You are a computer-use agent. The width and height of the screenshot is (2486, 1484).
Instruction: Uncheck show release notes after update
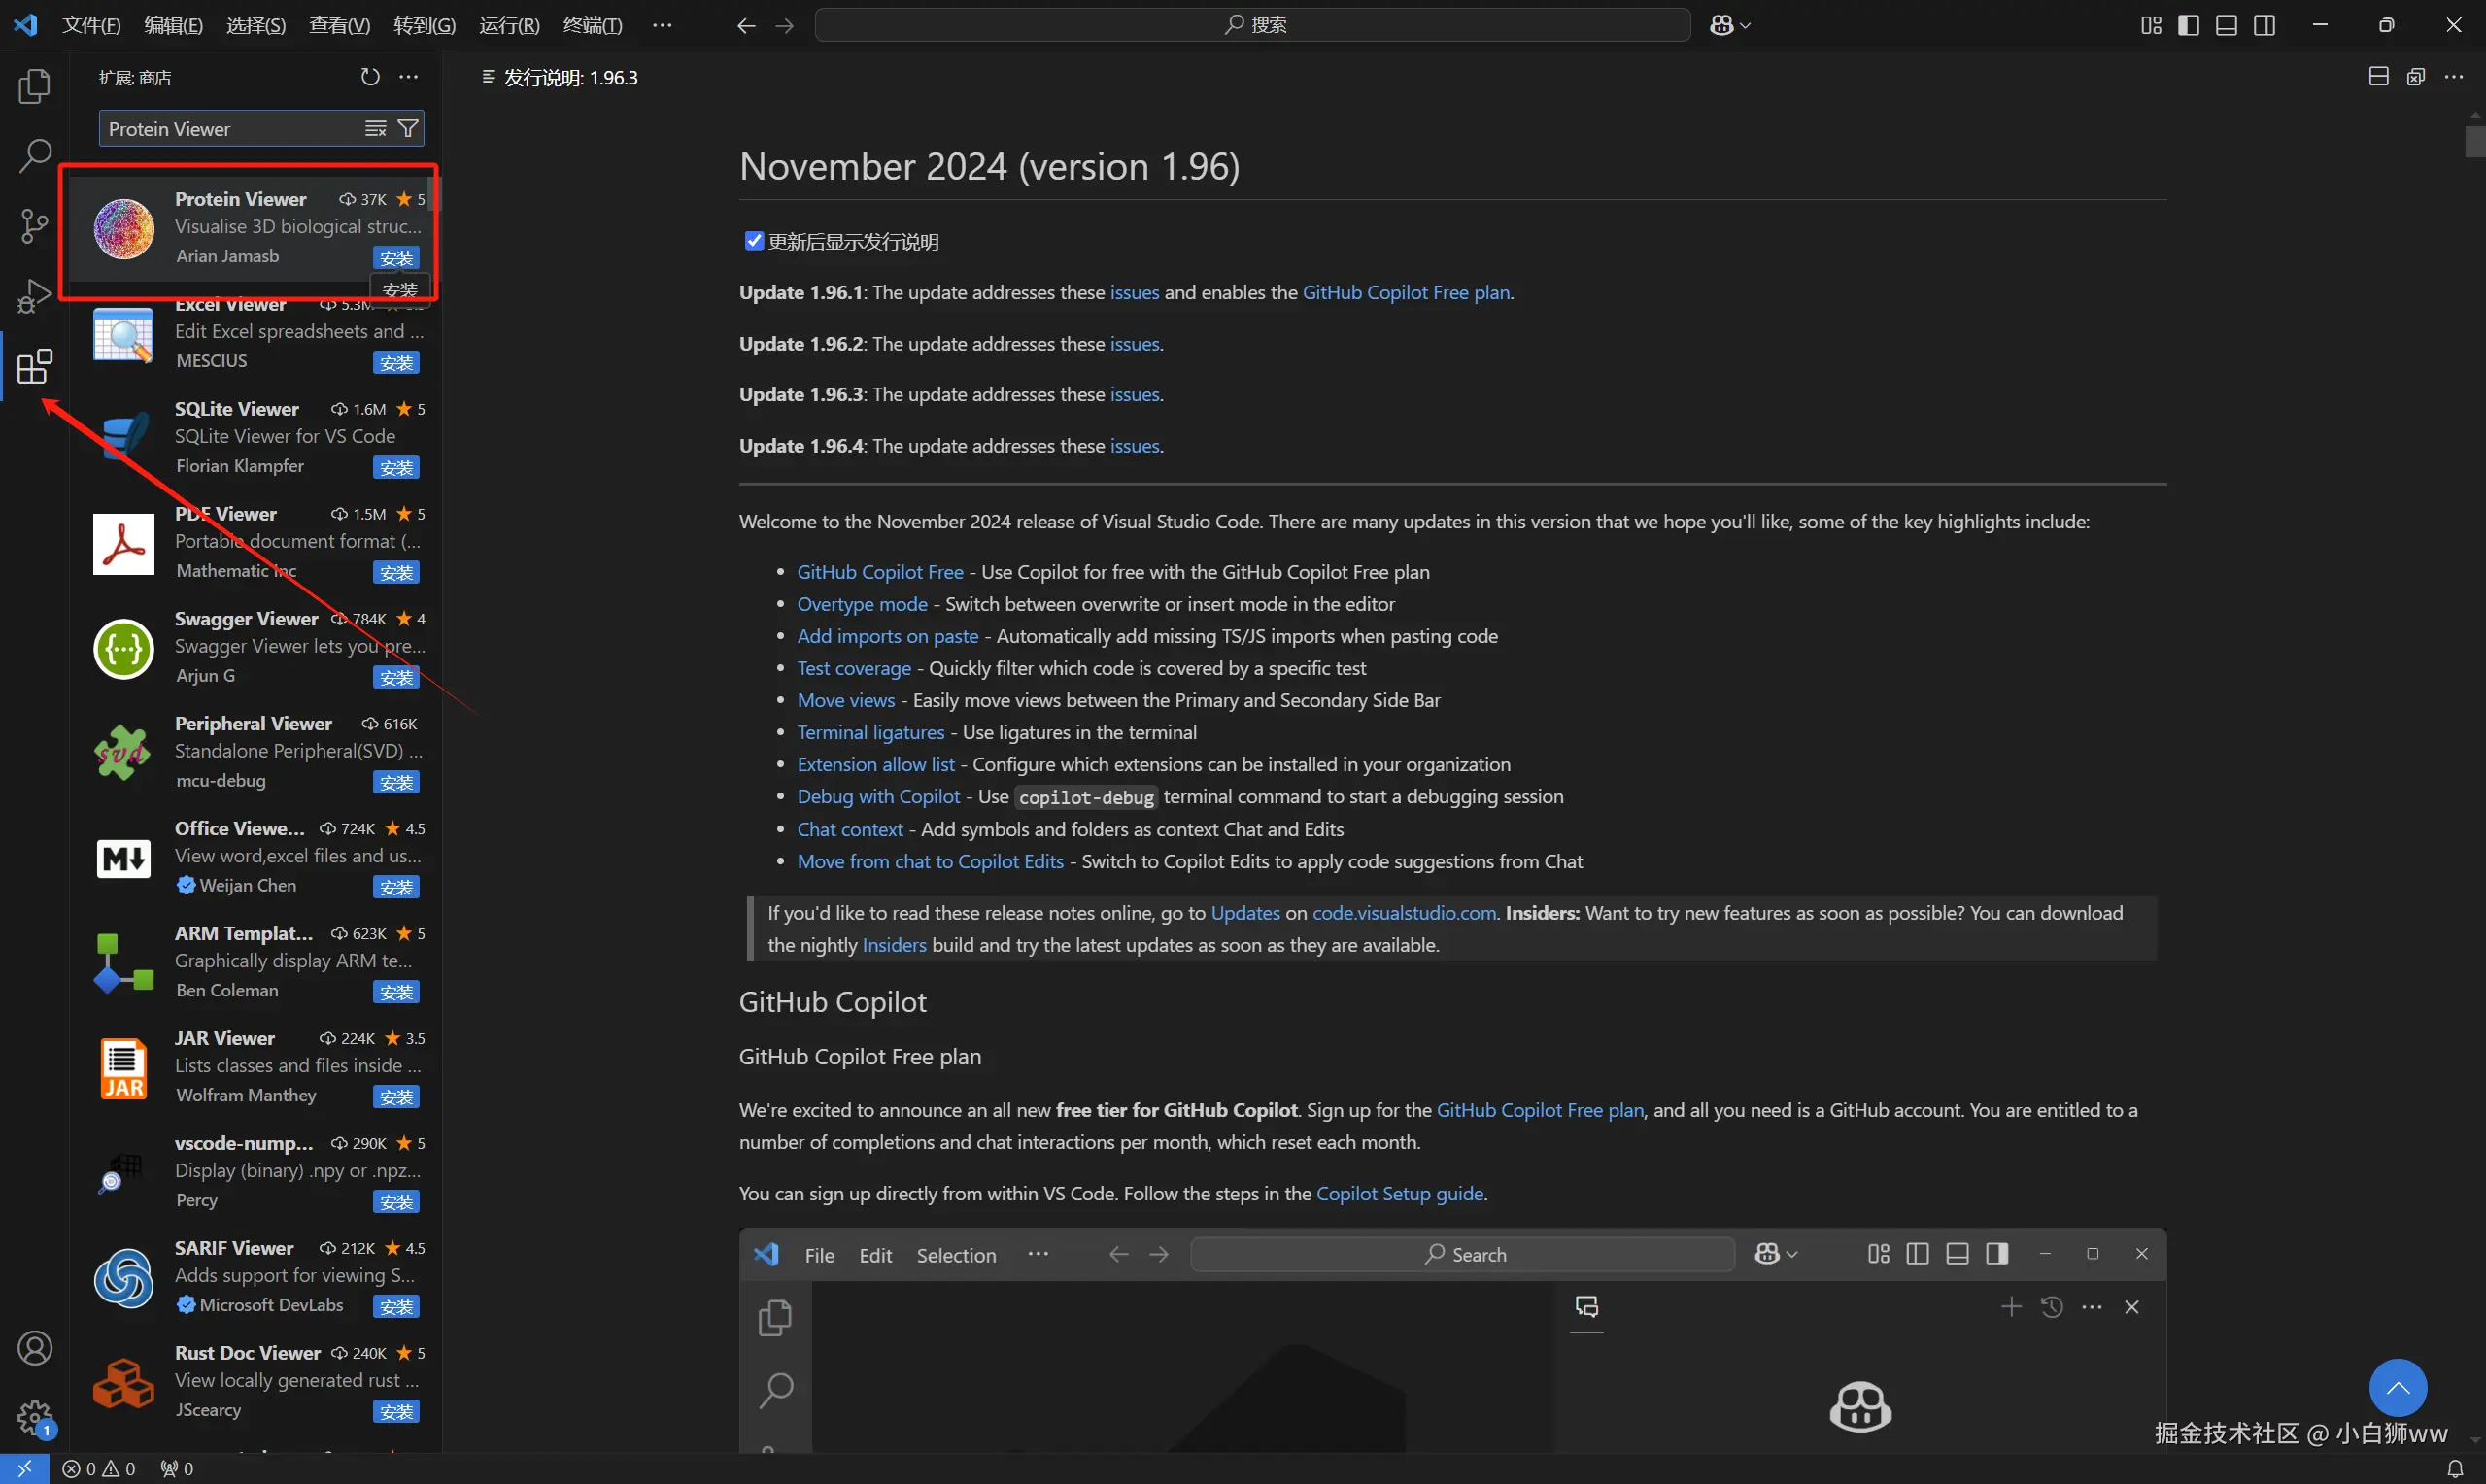pos(754,241)
